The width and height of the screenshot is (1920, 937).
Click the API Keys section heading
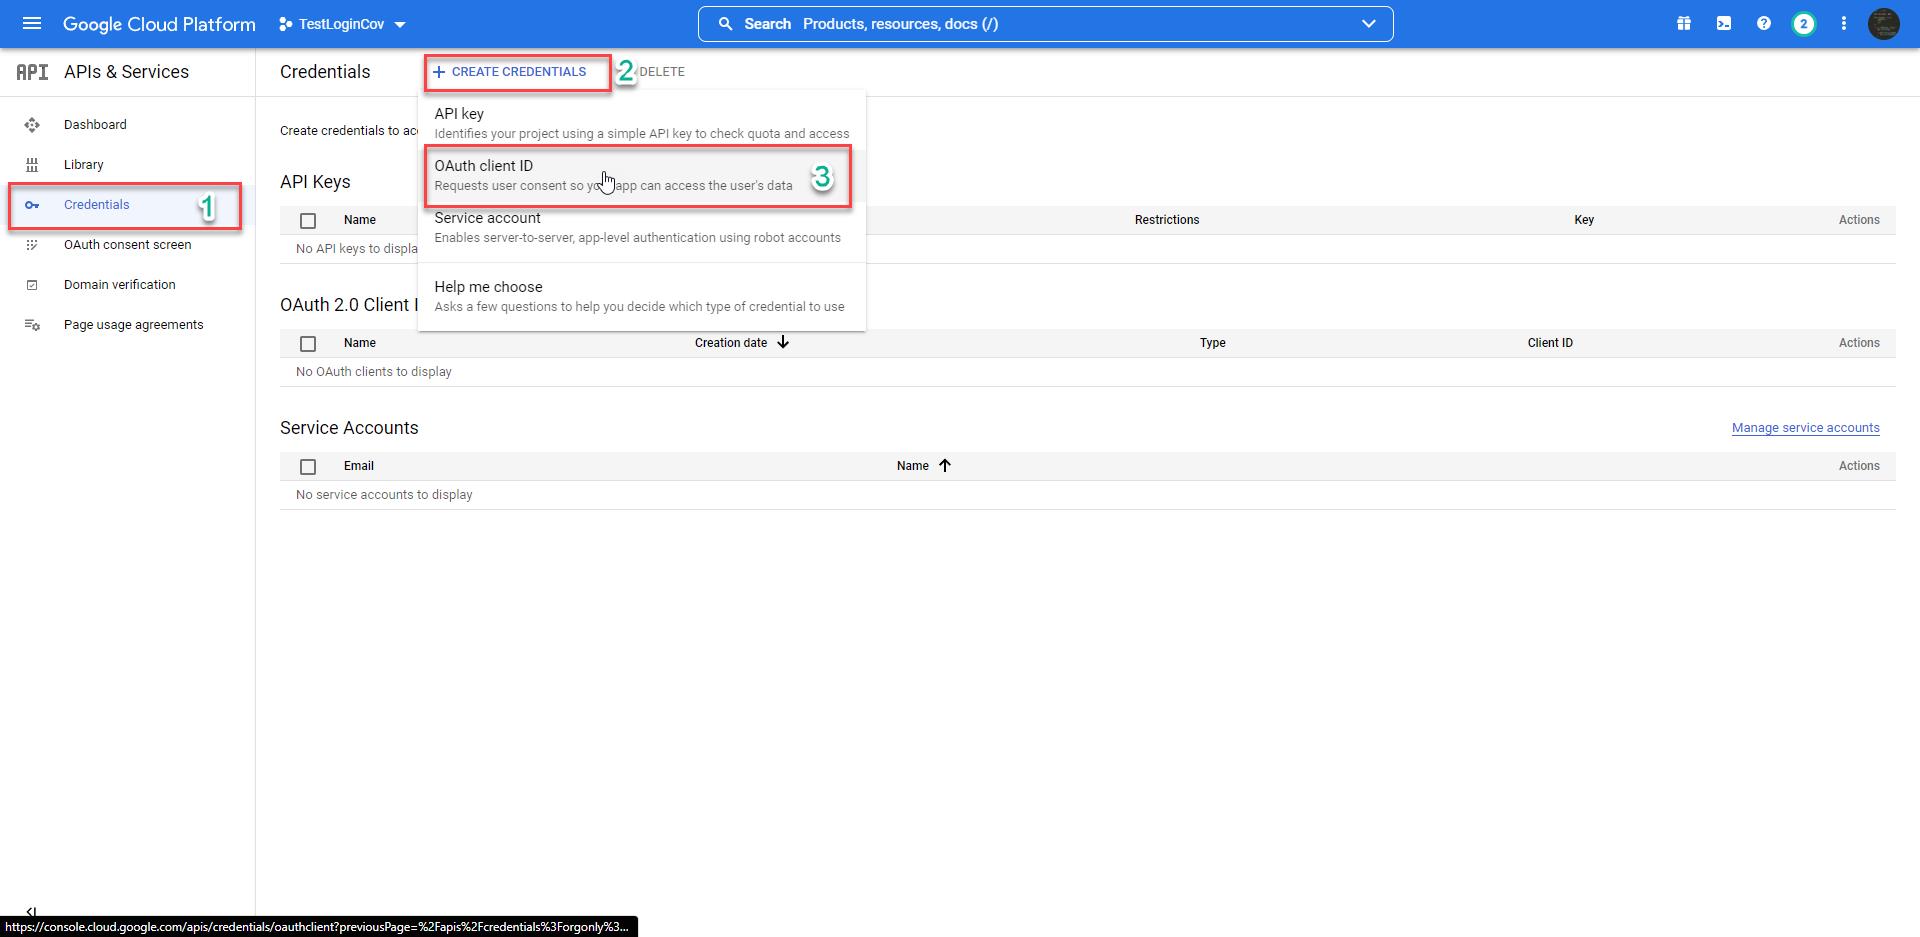(x=315, y=182)
